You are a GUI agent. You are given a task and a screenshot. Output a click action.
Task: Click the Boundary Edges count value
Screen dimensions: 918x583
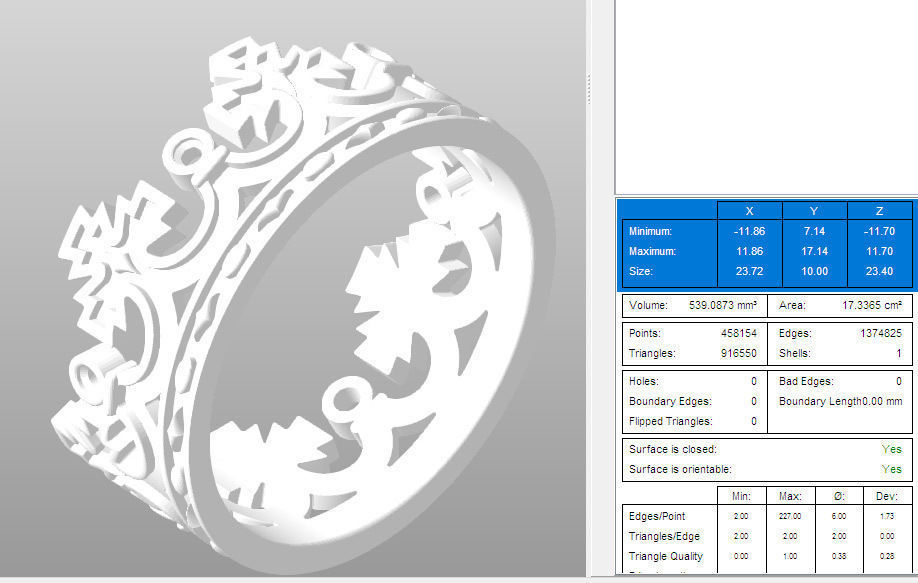754,401
